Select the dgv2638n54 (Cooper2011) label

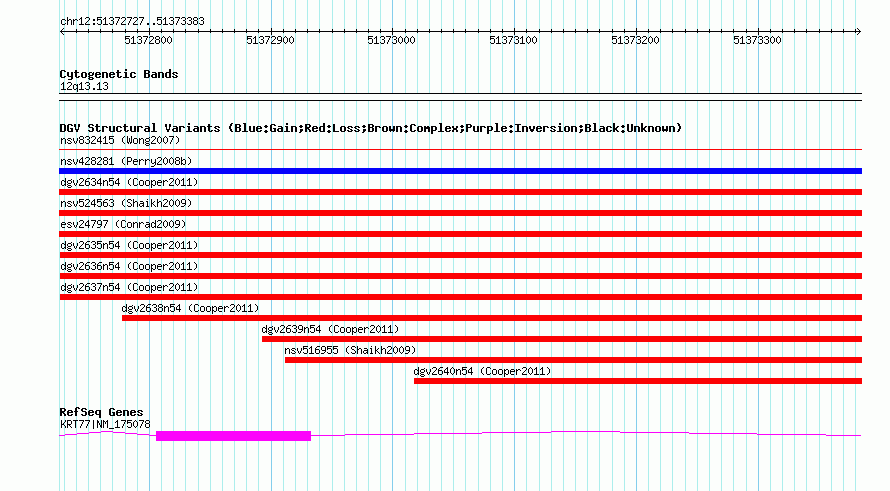pyautogui.click(x=190, y=308)
